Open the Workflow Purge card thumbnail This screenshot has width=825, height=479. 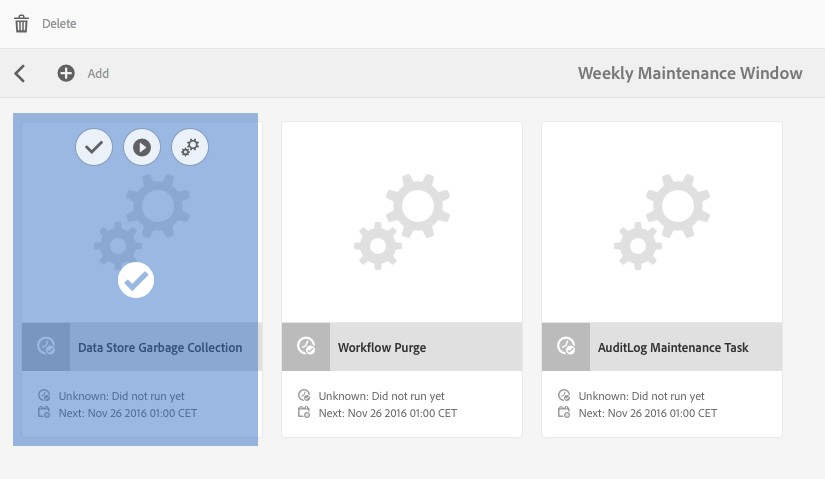pos(402,222)
